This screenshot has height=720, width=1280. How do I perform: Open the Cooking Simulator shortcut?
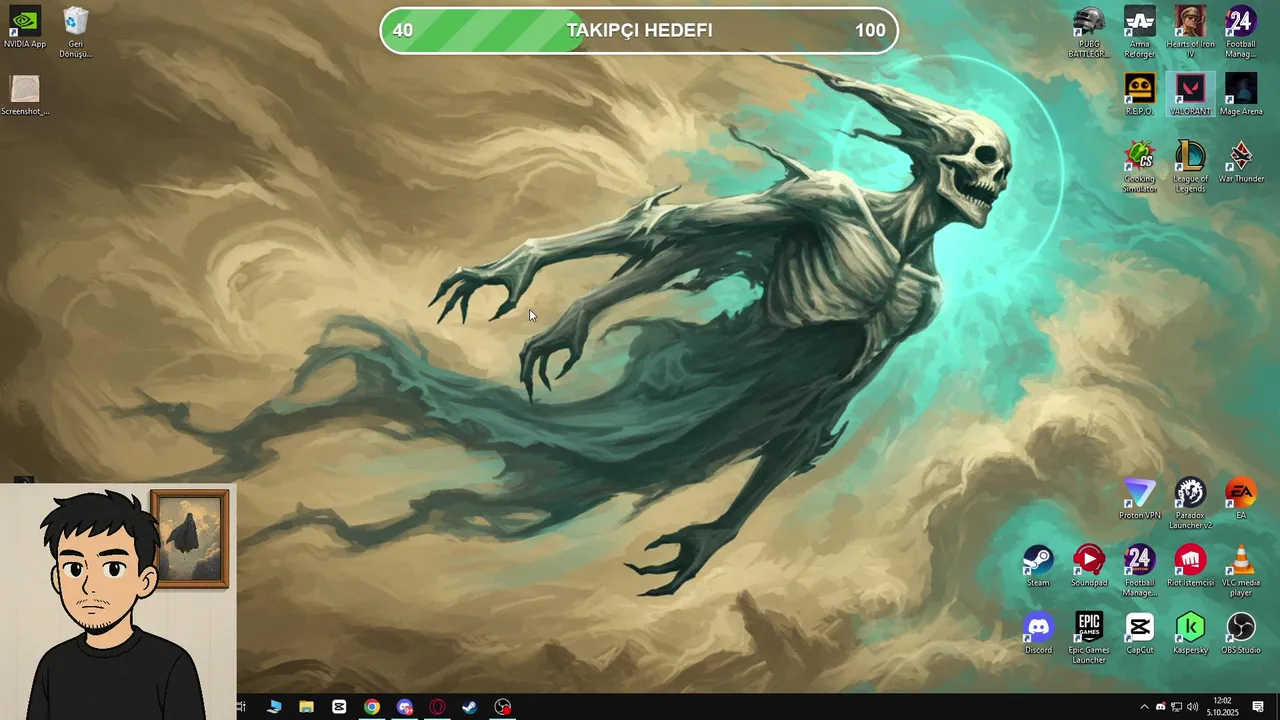(x=1140, y=166)
